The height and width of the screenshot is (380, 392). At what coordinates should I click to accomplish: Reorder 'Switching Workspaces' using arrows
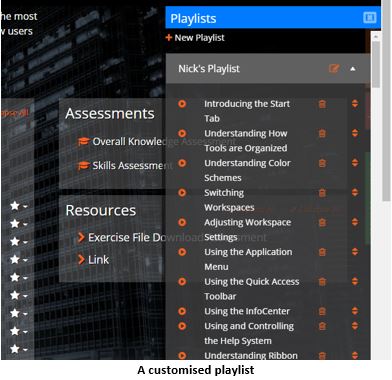coord(355,192)
